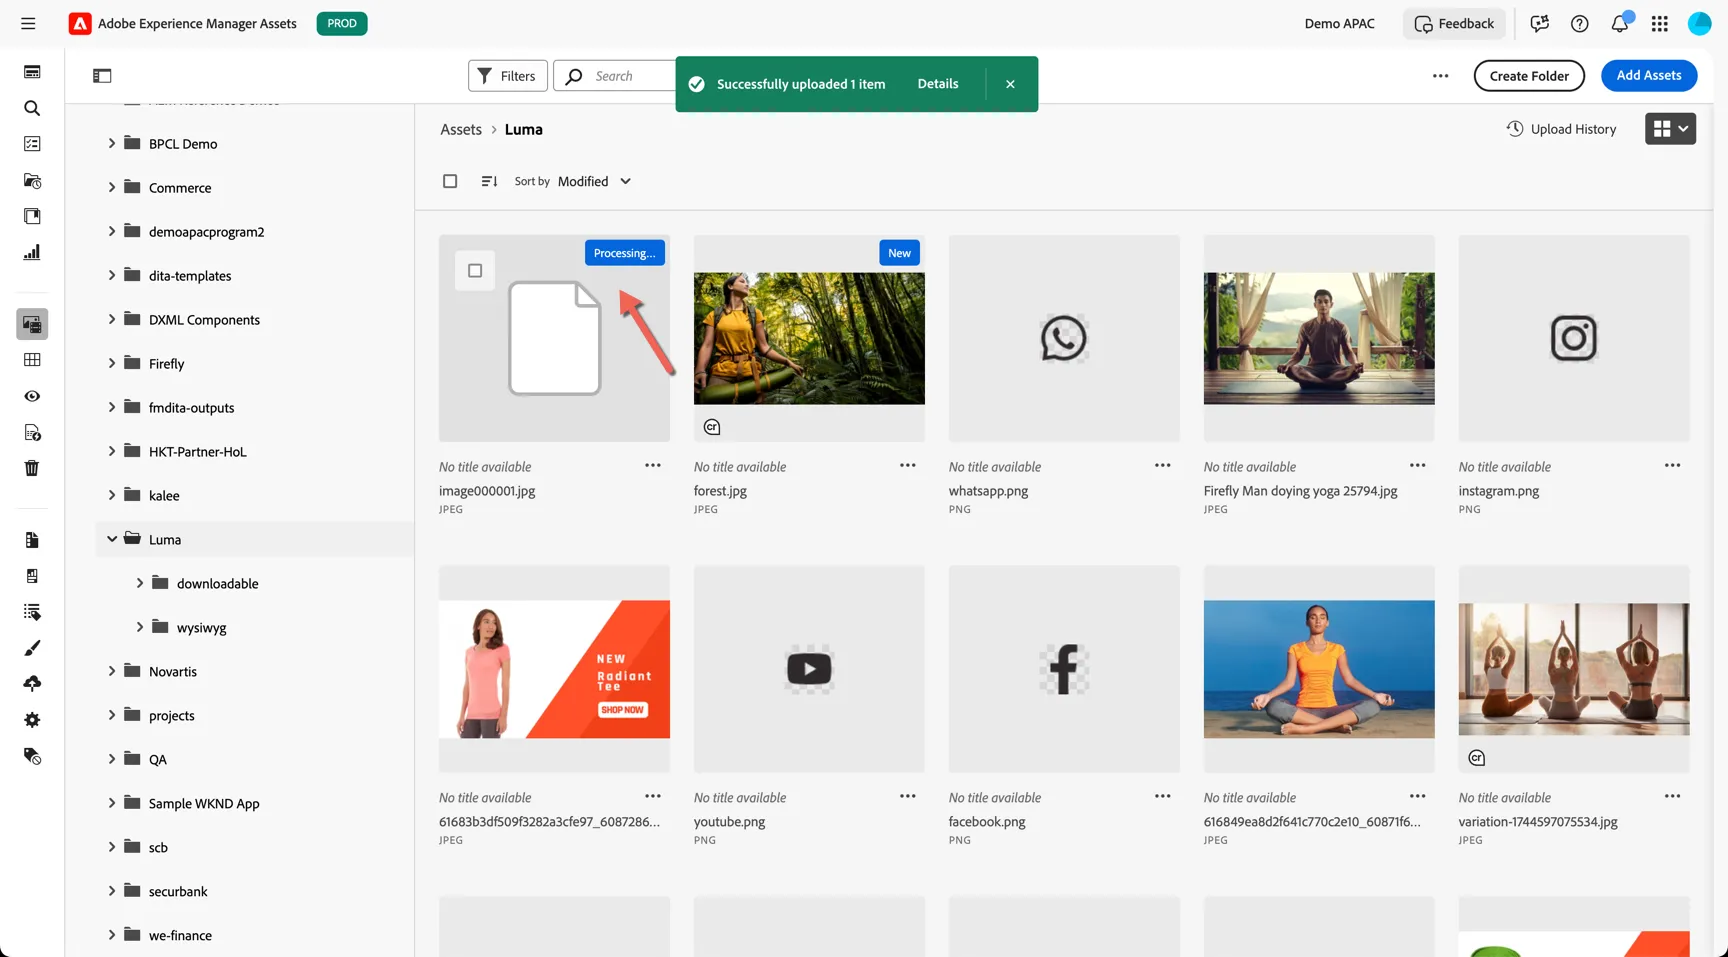
Task: Expand the Novartis folder
Action: [x=112, y=671]
